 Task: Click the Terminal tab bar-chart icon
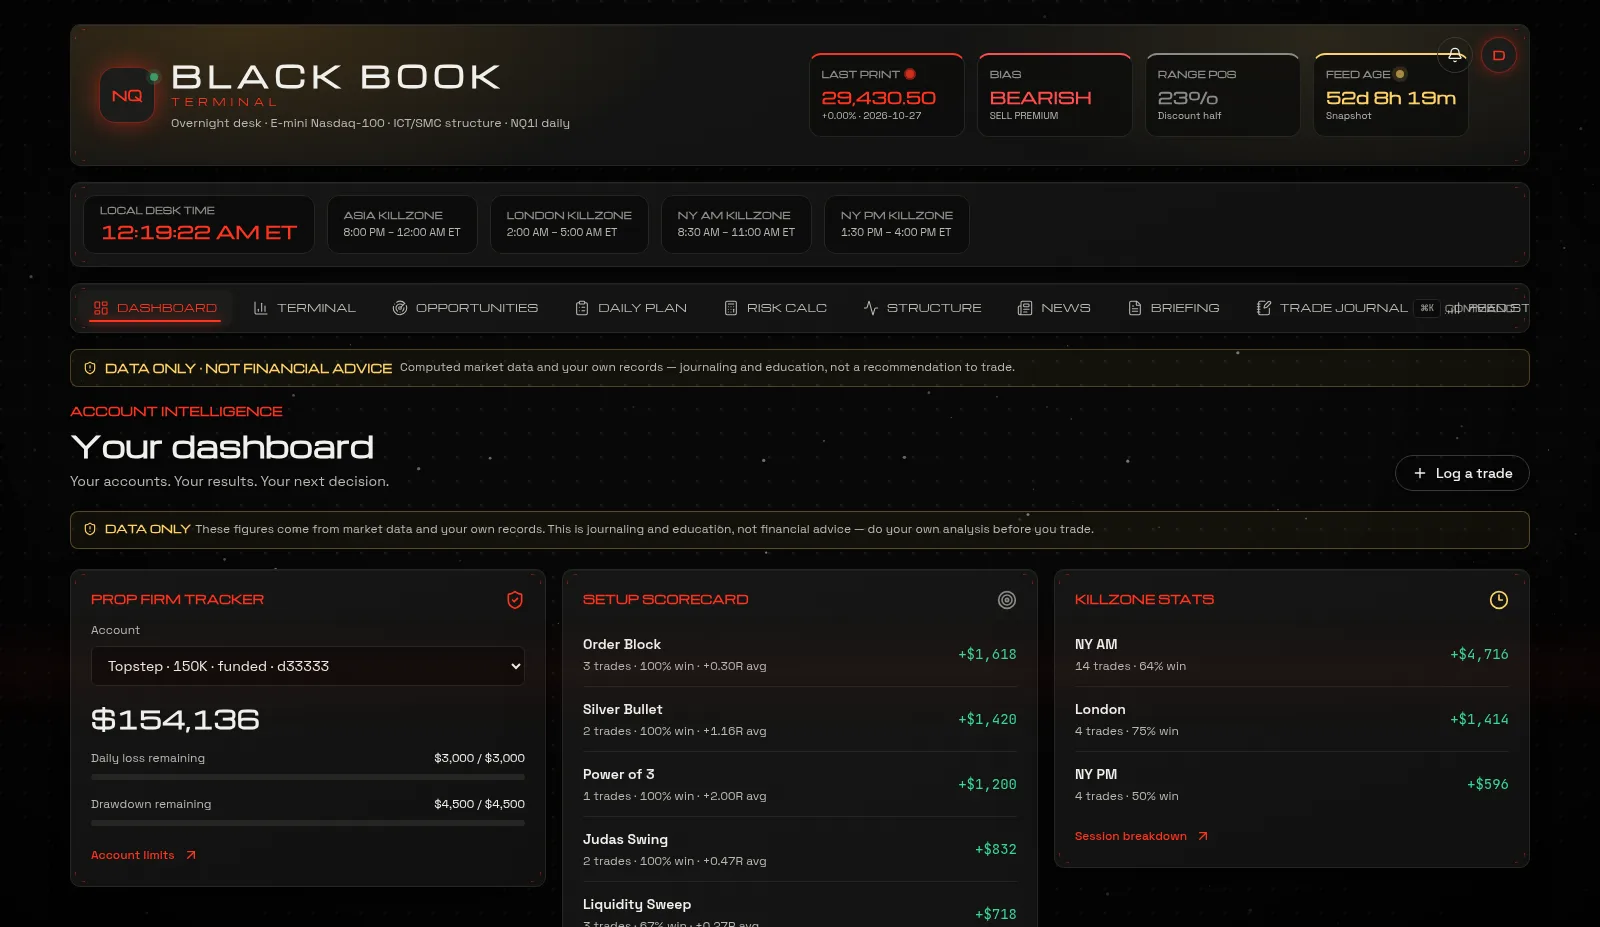coord(261,308)
